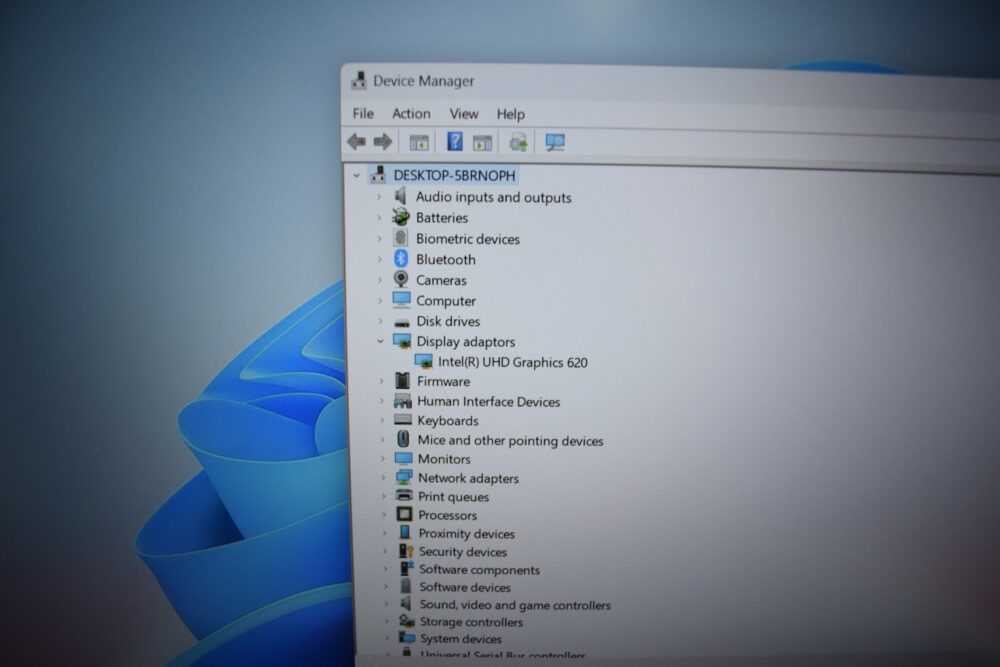Expand the Disk drives chevron
The height and width of the screenshot is (667, 1000).
tap(381, 321)
